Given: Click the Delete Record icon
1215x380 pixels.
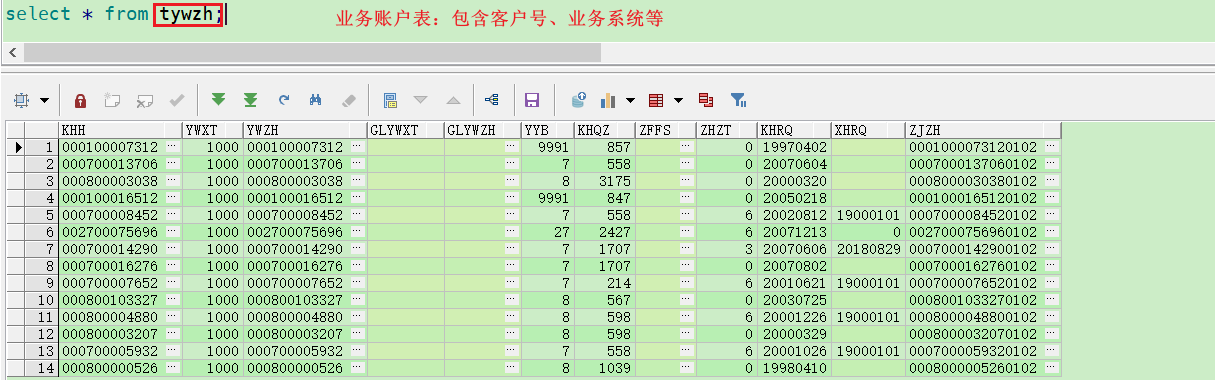Looking at the screenshot, I should 144,100.
